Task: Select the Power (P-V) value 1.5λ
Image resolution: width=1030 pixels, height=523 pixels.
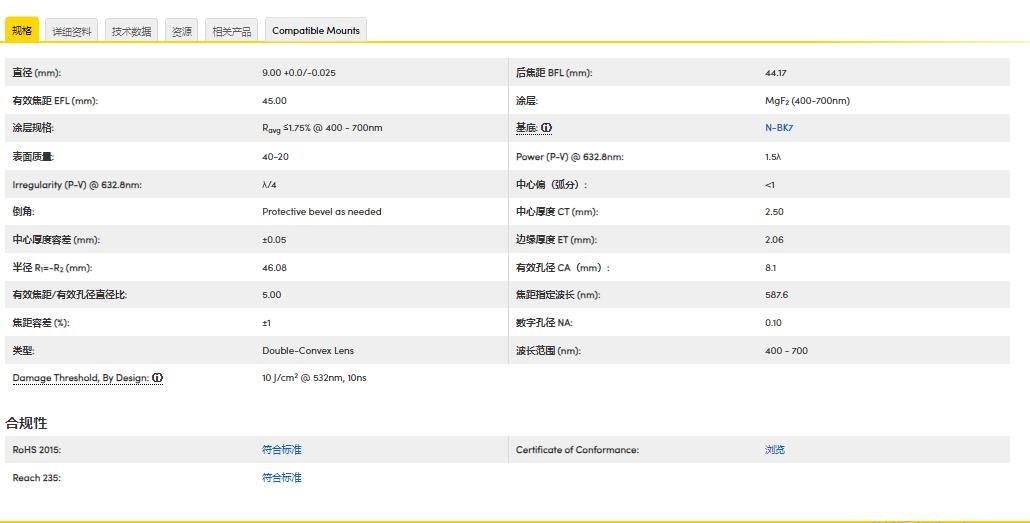Action: (773, 156)
